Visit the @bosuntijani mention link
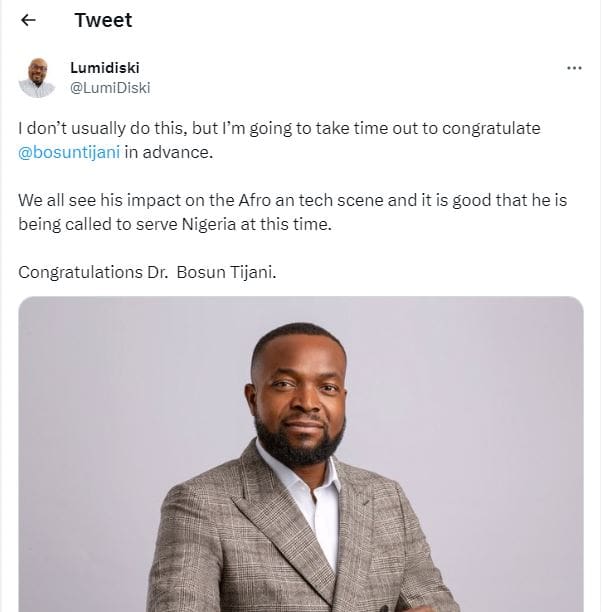Image resolution: width=602 pixels, height=612 pixels. pos(69,152)
